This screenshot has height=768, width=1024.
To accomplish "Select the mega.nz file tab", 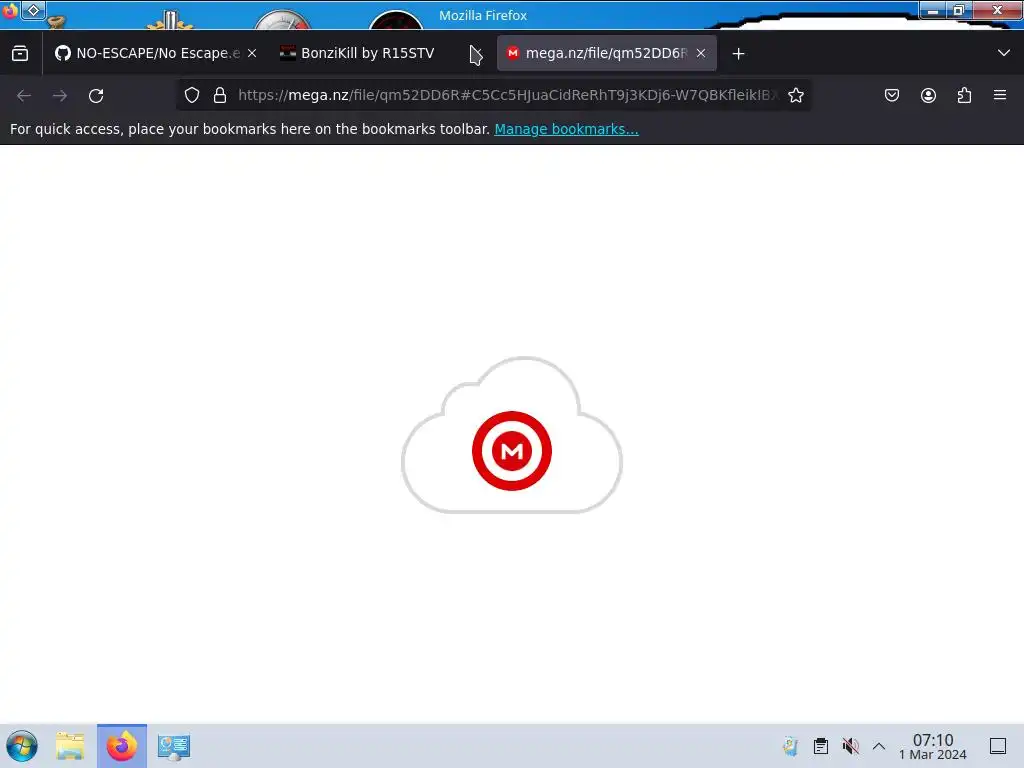I will click(607, 53).
